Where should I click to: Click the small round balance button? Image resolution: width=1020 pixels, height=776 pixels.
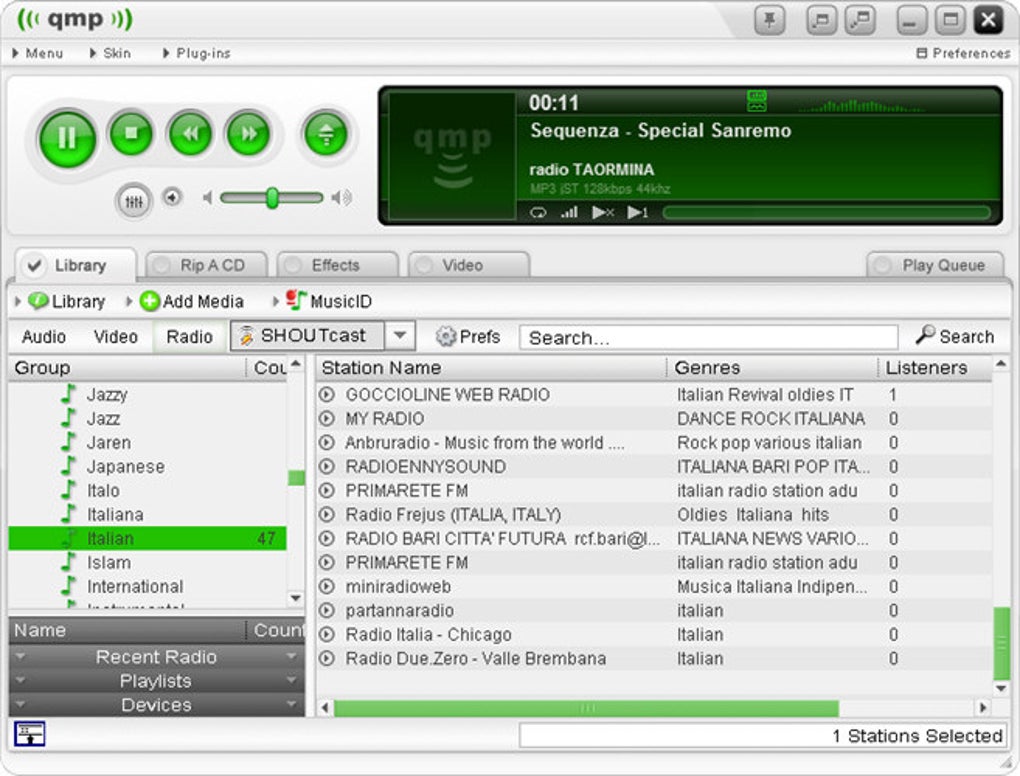[x=172, y=196]
